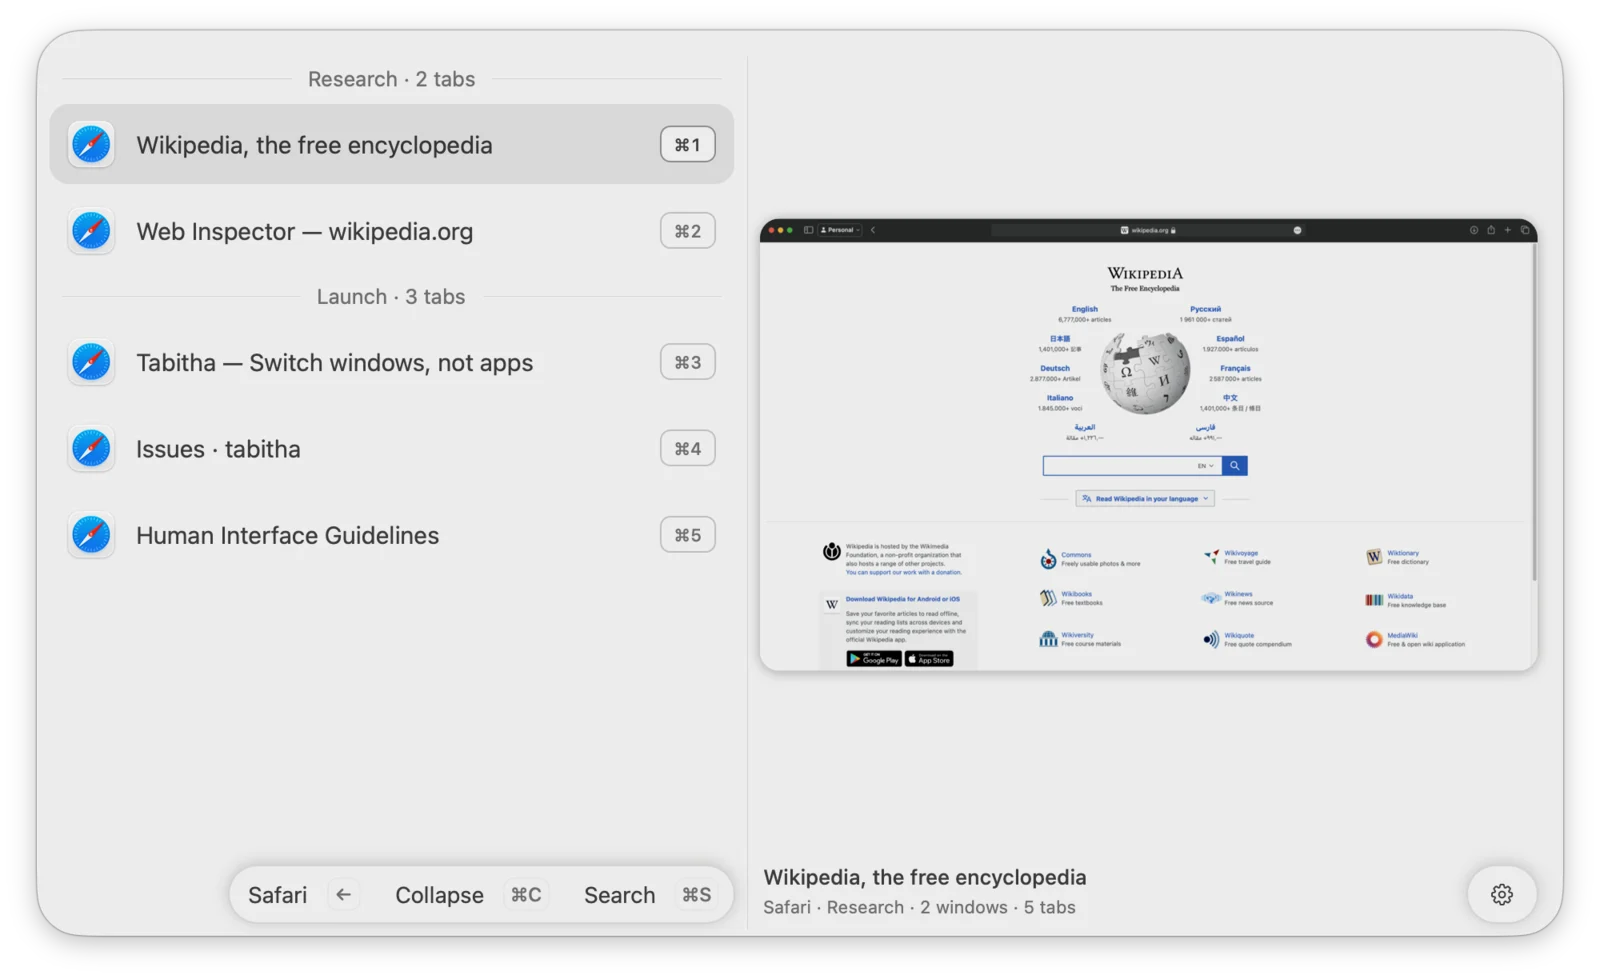Click the ⌘S shortcut badge
1600x979 pixels.
(x=696, y=894)
